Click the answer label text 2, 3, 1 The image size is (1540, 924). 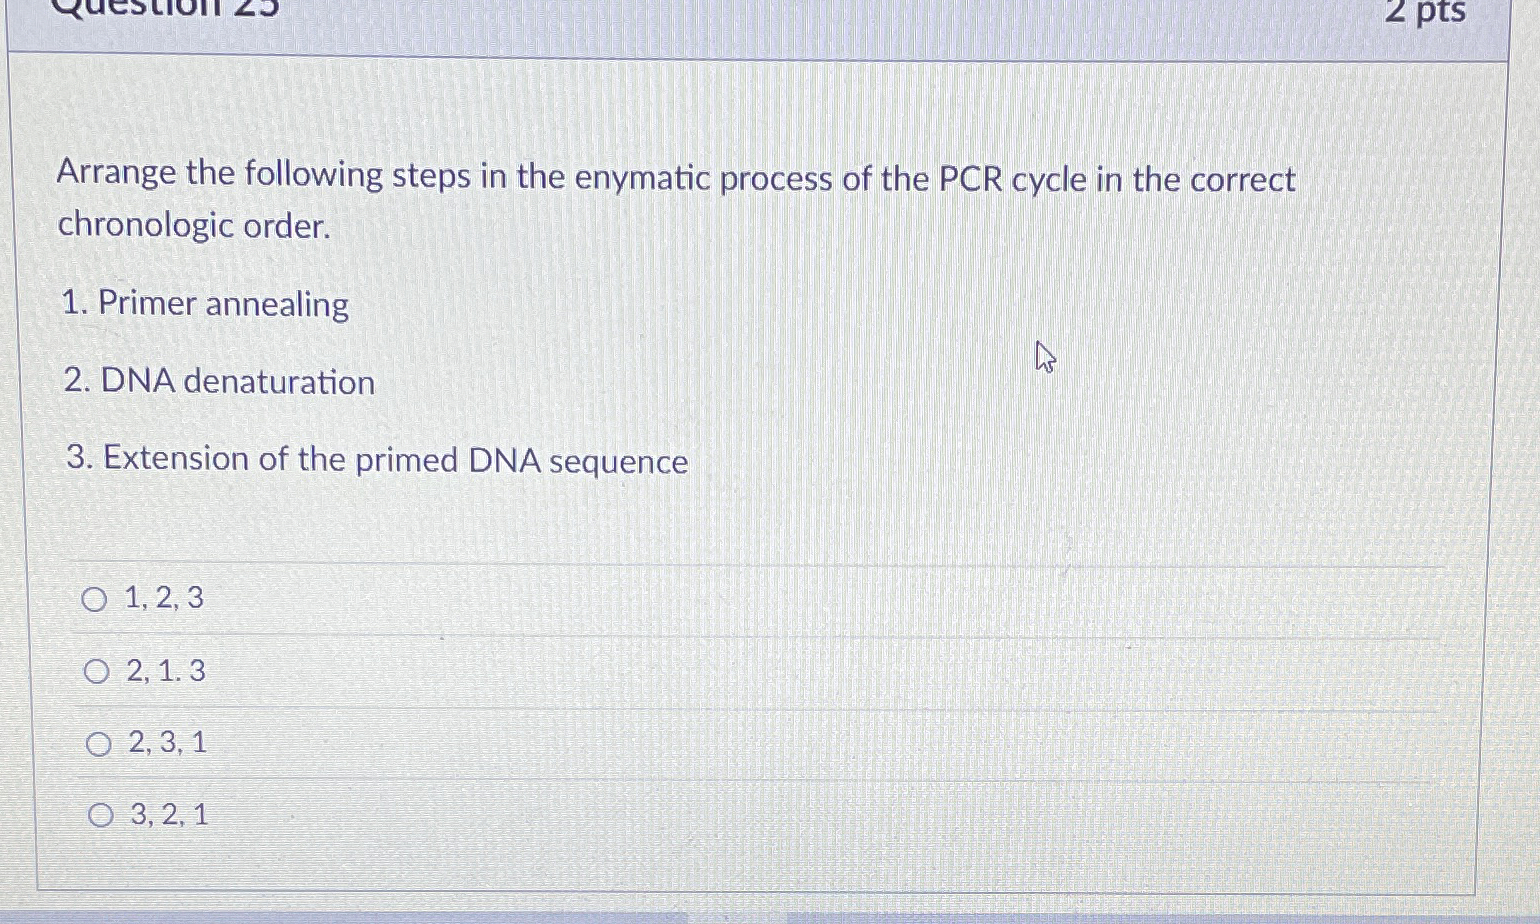pos(168,743)
